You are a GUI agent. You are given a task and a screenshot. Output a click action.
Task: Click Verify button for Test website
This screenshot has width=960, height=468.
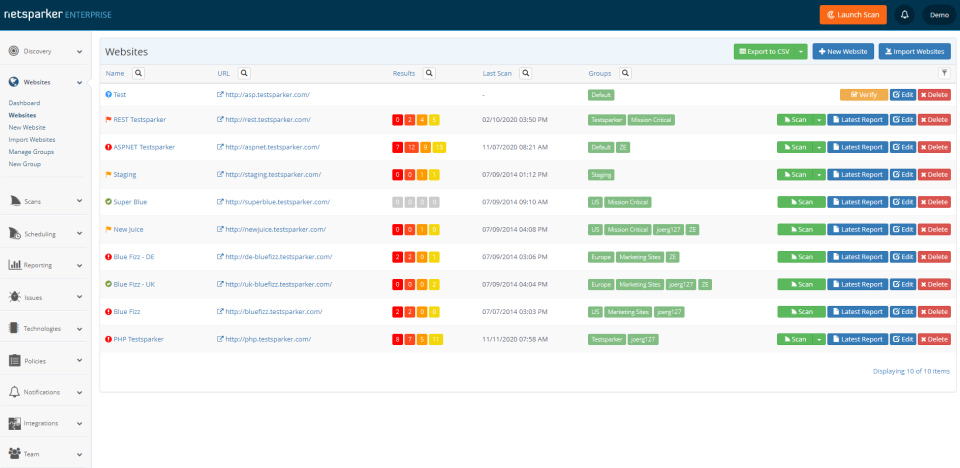tap(864, 95)
